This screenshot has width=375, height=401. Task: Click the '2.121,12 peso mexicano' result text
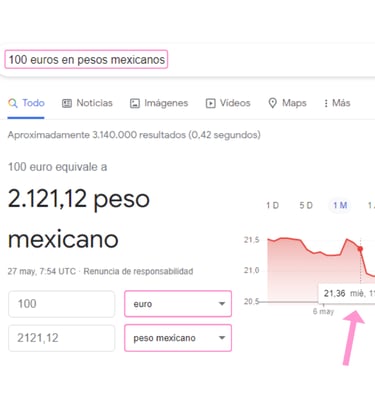[79, 219]
